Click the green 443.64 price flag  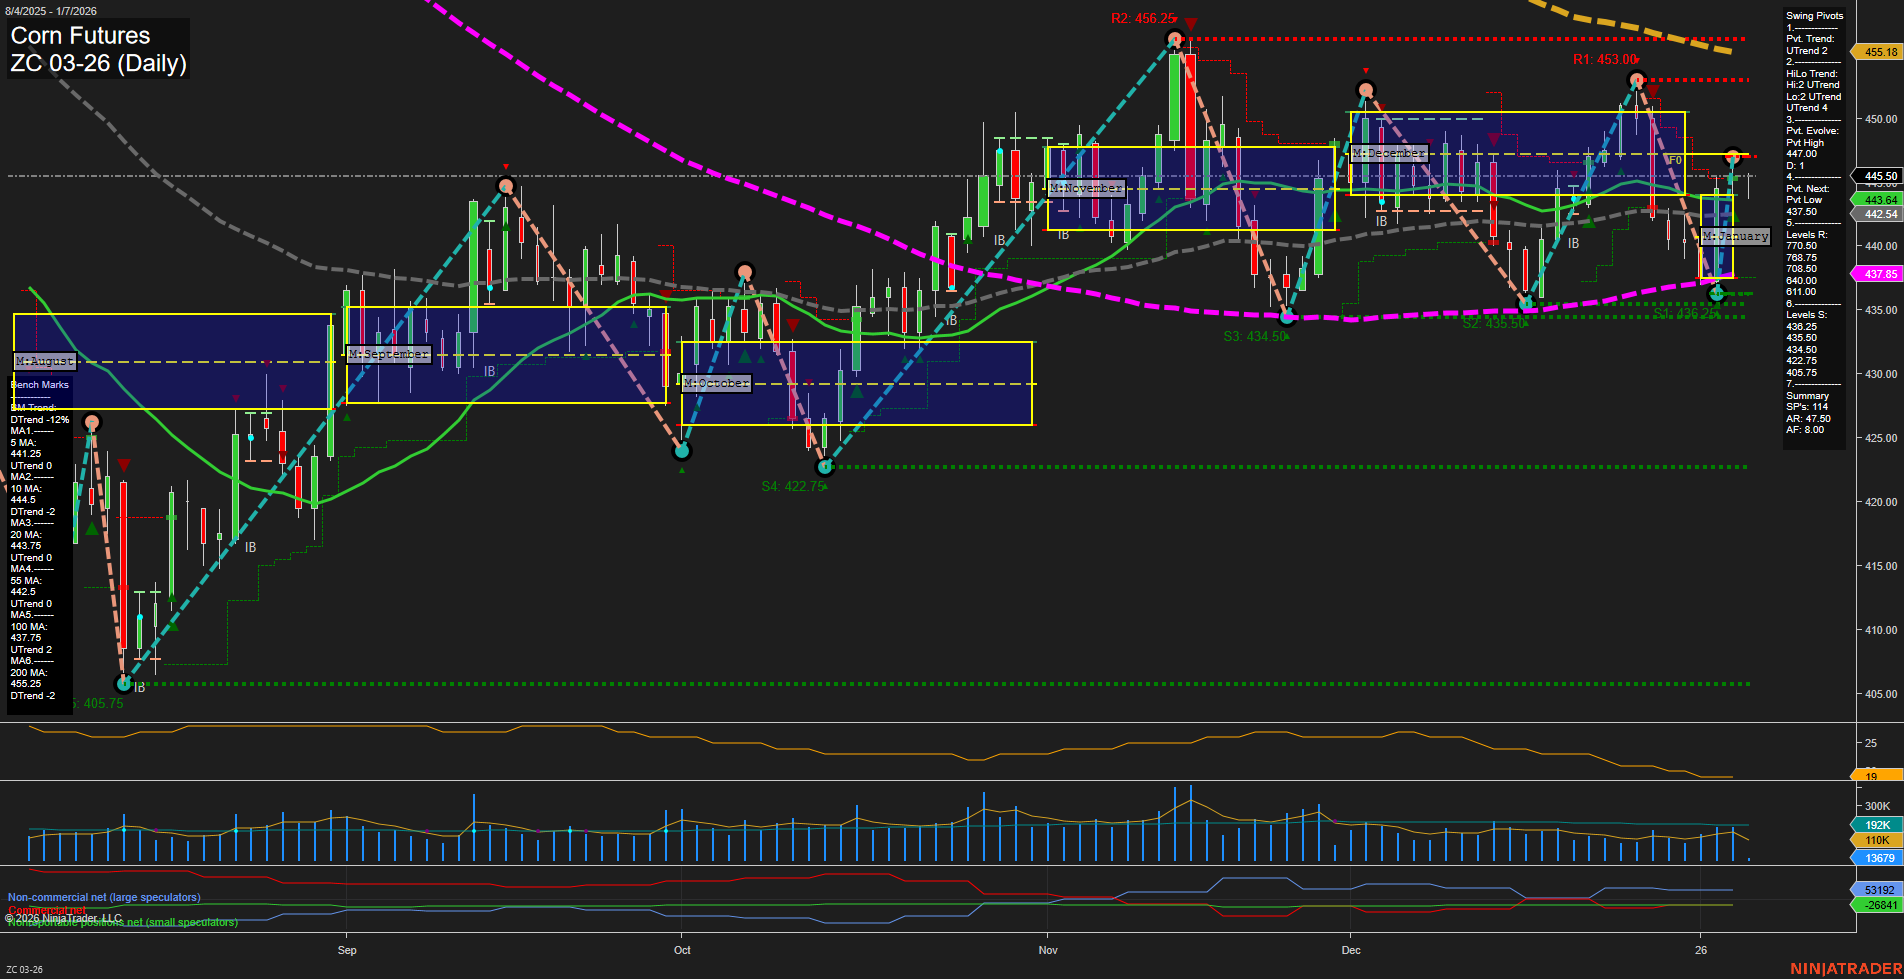click(1877, 200)
